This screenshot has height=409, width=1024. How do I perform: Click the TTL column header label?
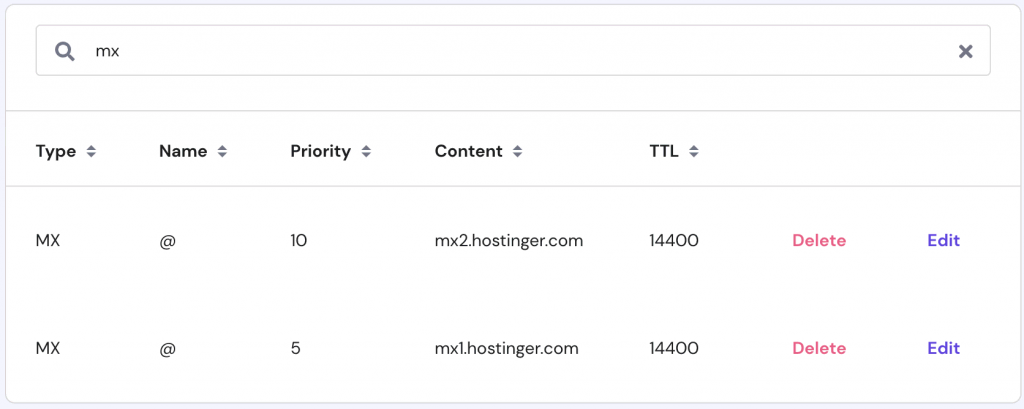pyautogui.click(x=663, y=152)
